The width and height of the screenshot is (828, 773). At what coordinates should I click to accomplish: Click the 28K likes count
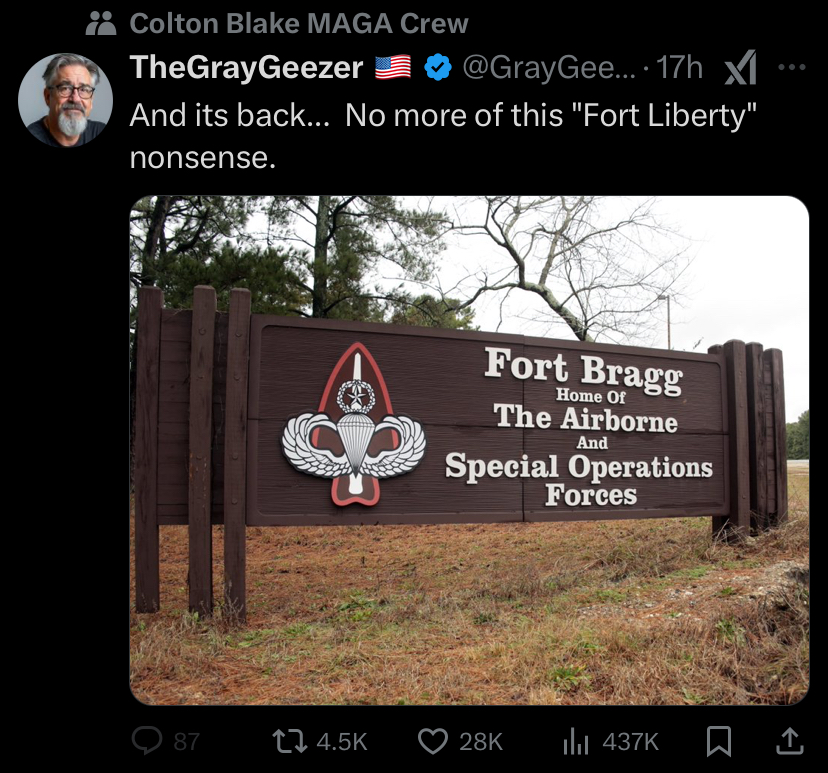481,741
